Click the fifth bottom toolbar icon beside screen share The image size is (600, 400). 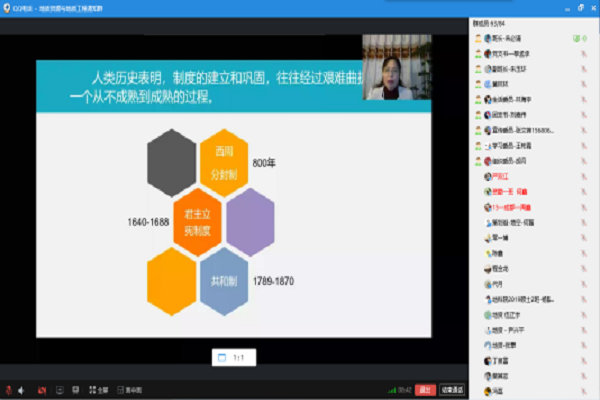(x=75, y=389)
